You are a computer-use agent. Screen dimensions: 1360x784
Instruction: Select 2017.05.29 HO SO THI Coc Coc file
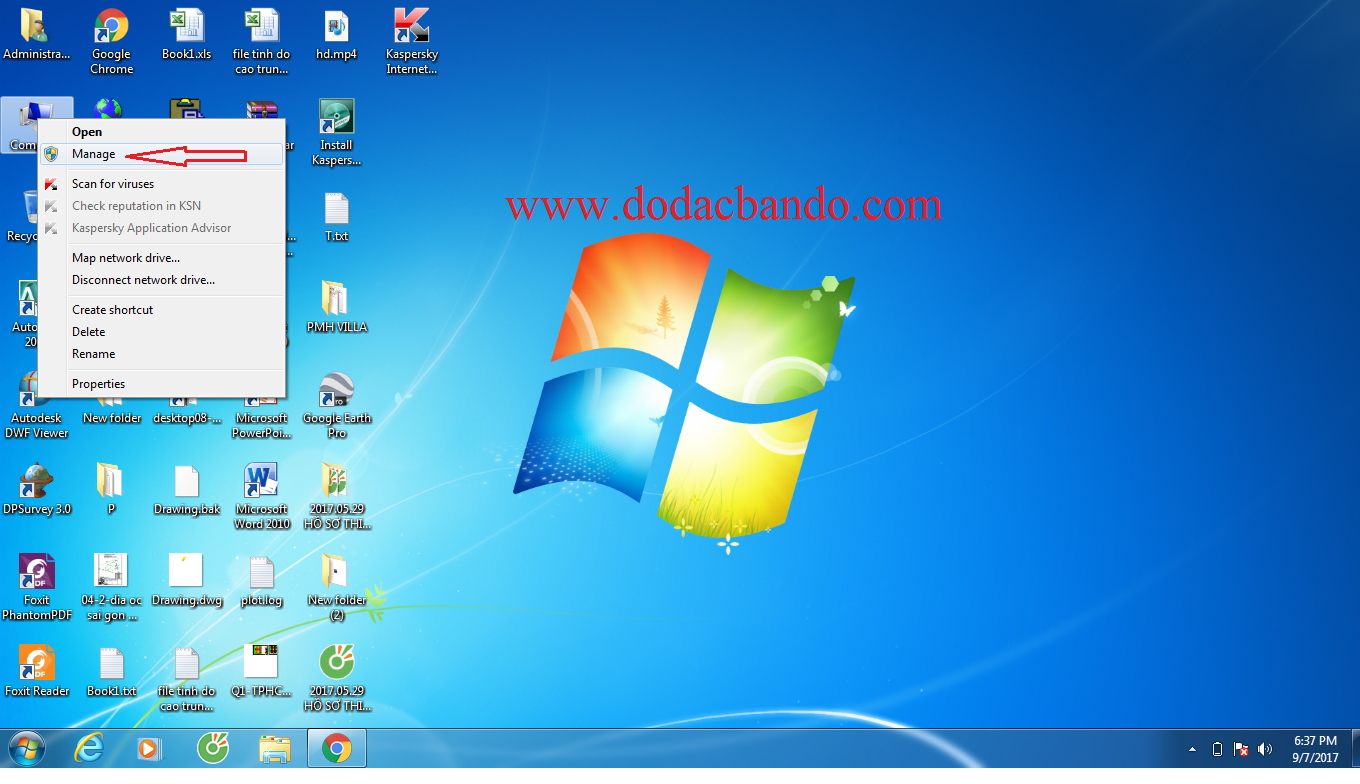336,678
